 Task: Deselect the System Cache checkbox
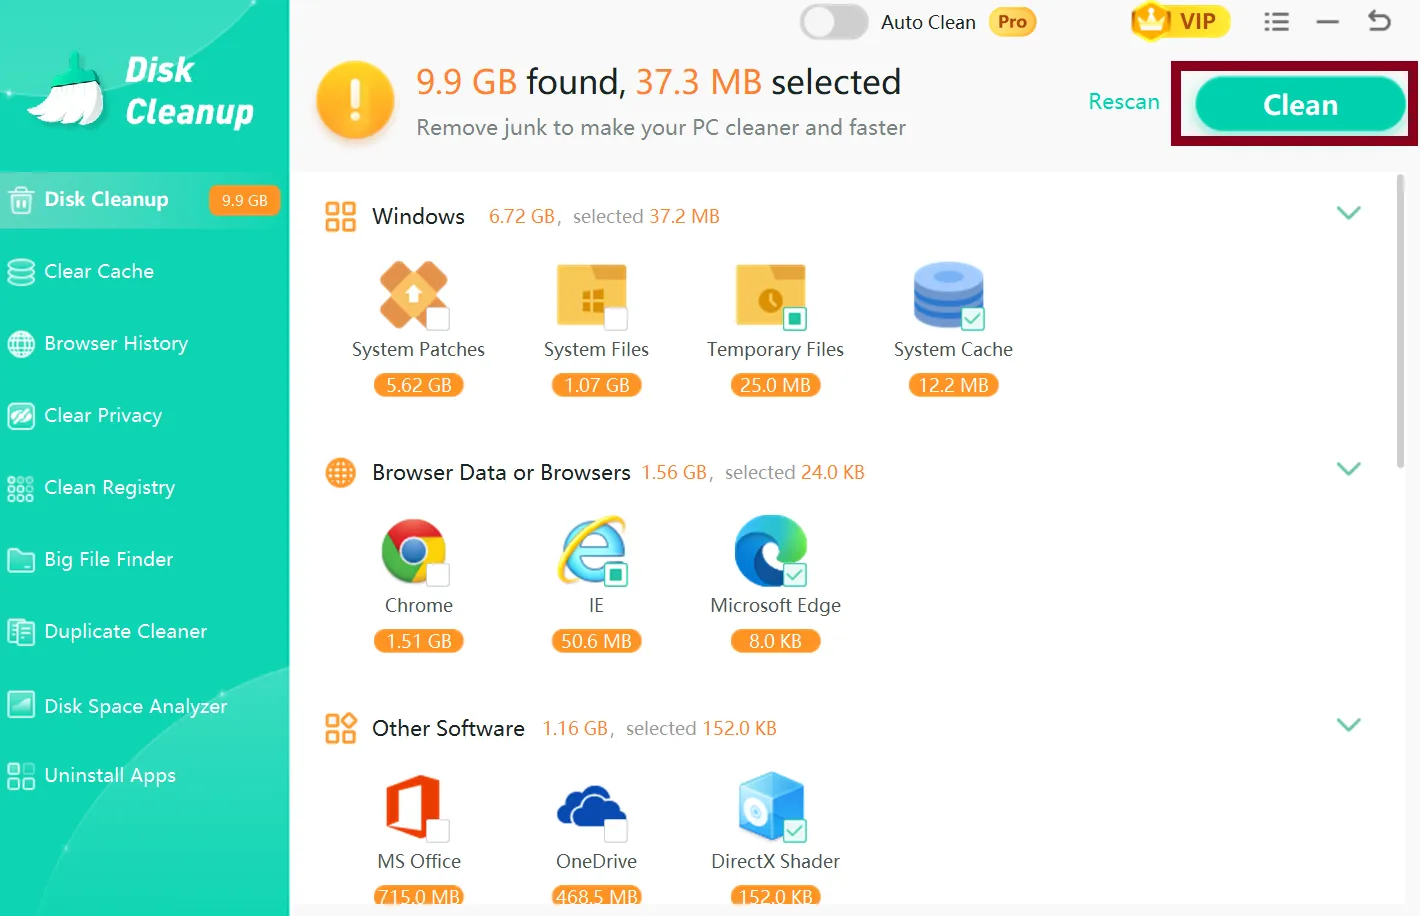973,316
